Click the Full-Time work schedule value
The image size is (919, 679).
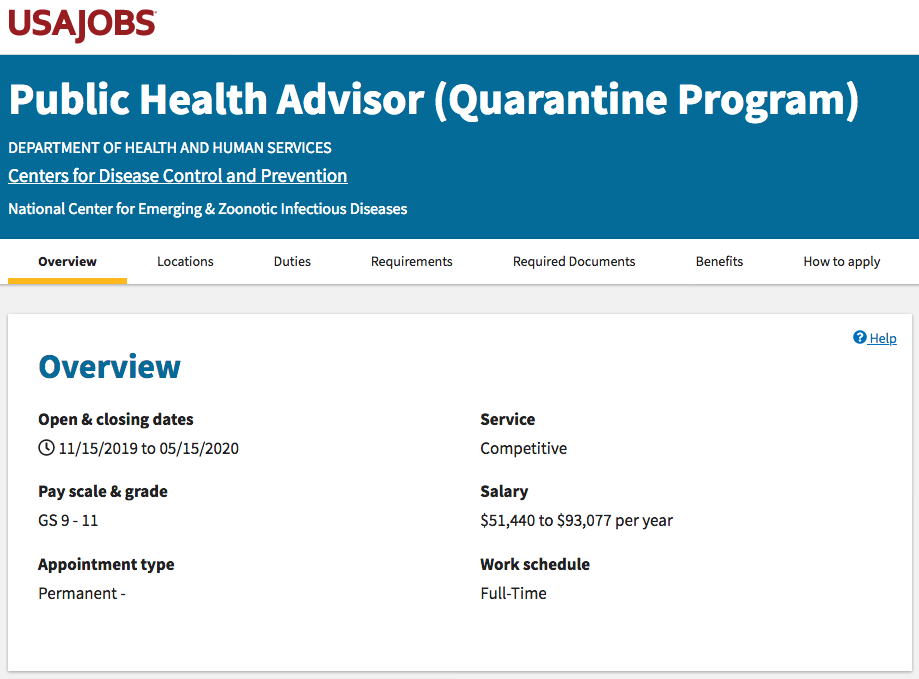point(513,593)
